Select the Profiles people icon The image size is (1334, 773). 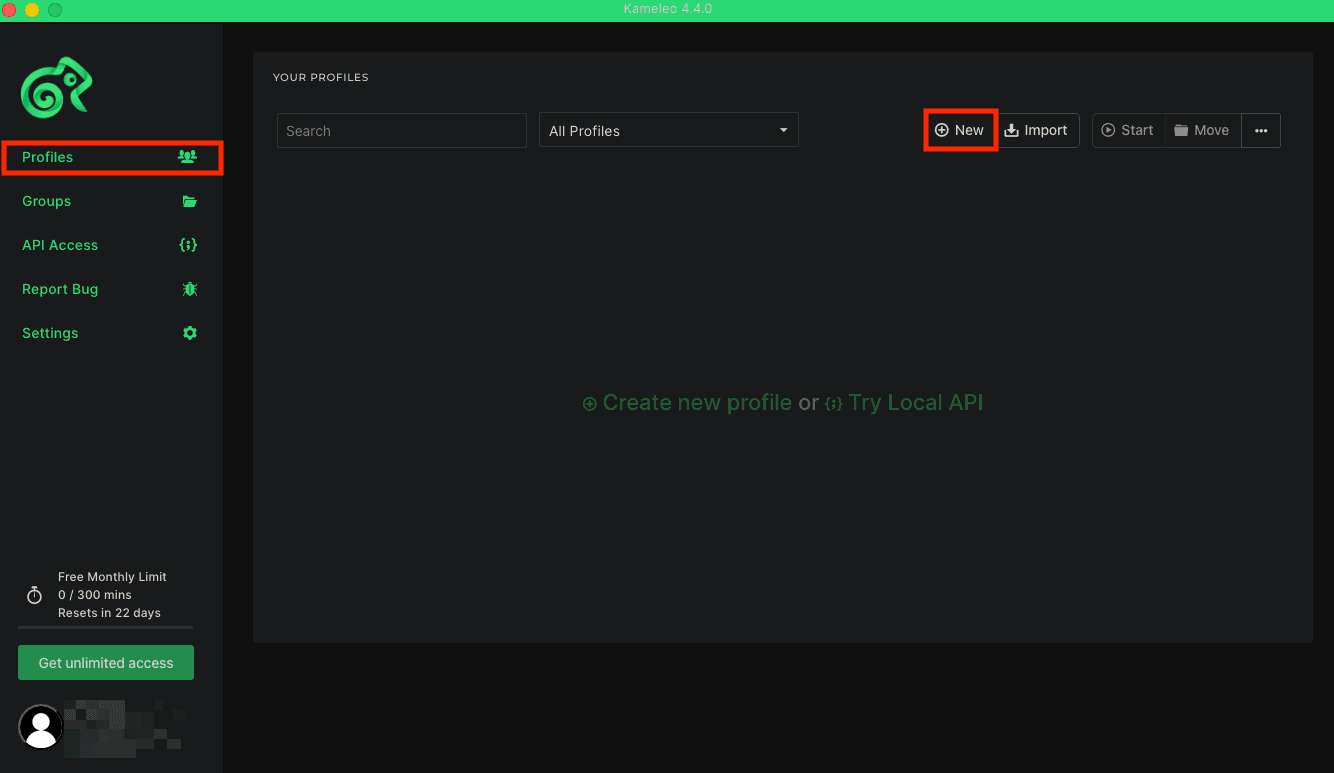(188, 156)
